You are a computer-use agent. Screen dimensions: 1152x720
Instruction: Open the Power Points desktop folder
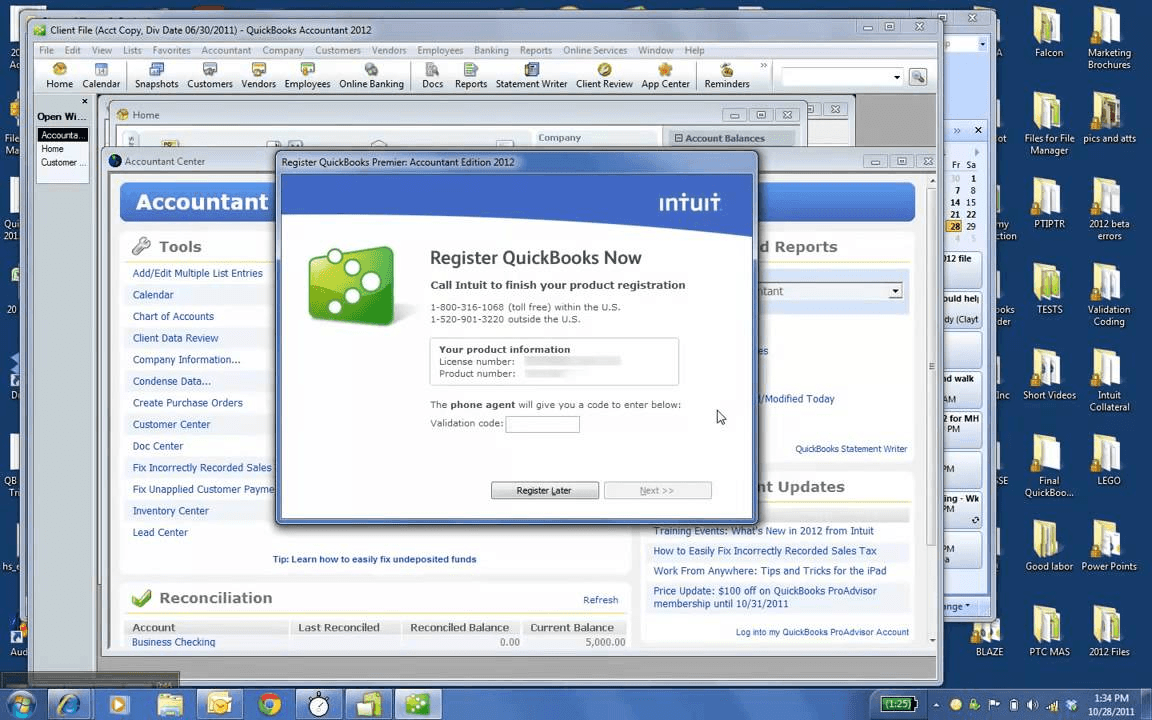1109,546
